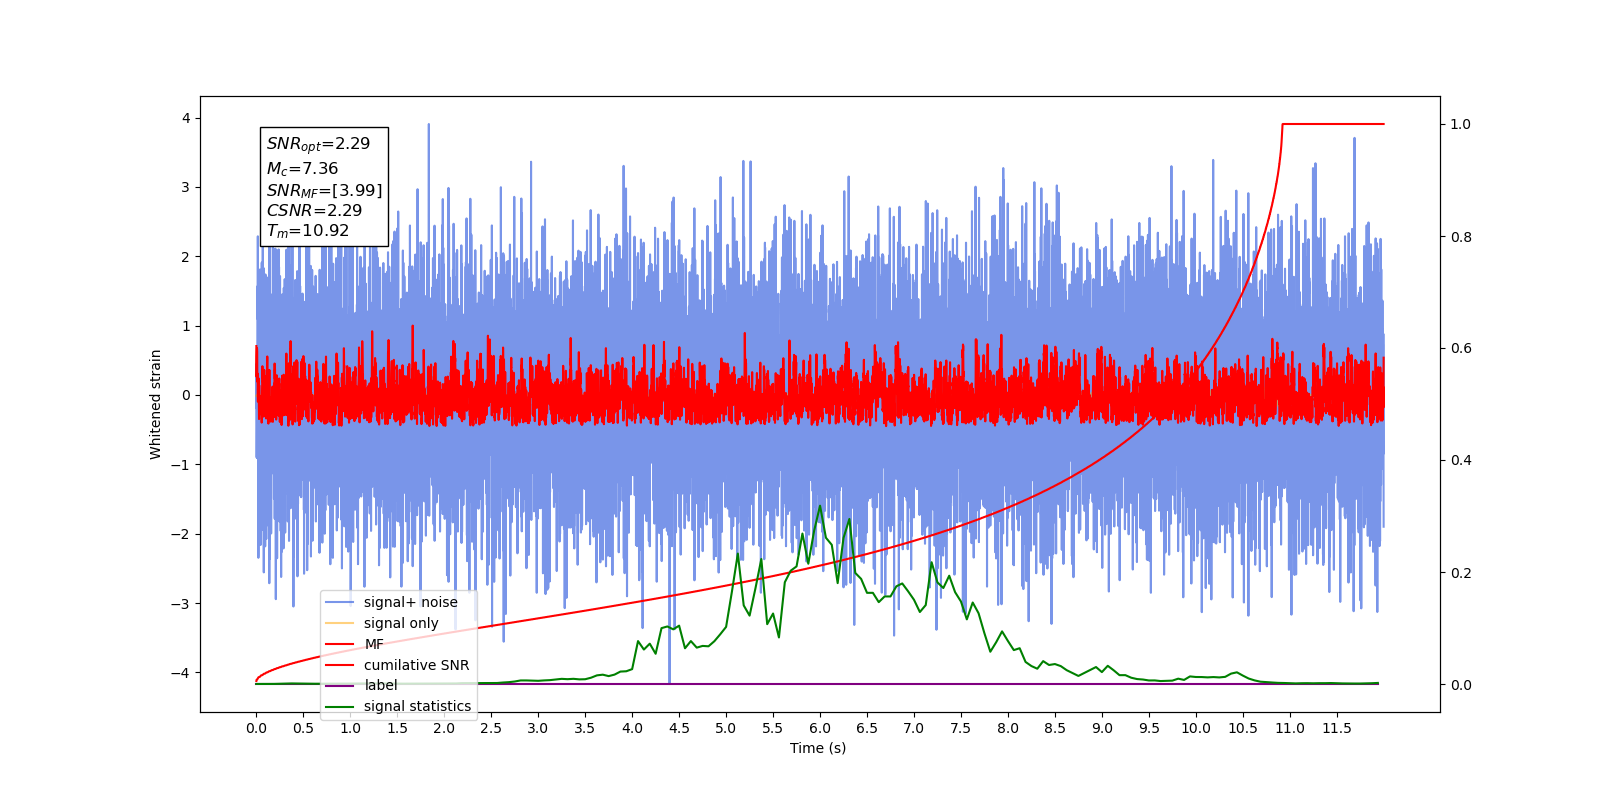Click the x-axis tick label 10.0
1600x800 pixels.
click(1196, 728)
